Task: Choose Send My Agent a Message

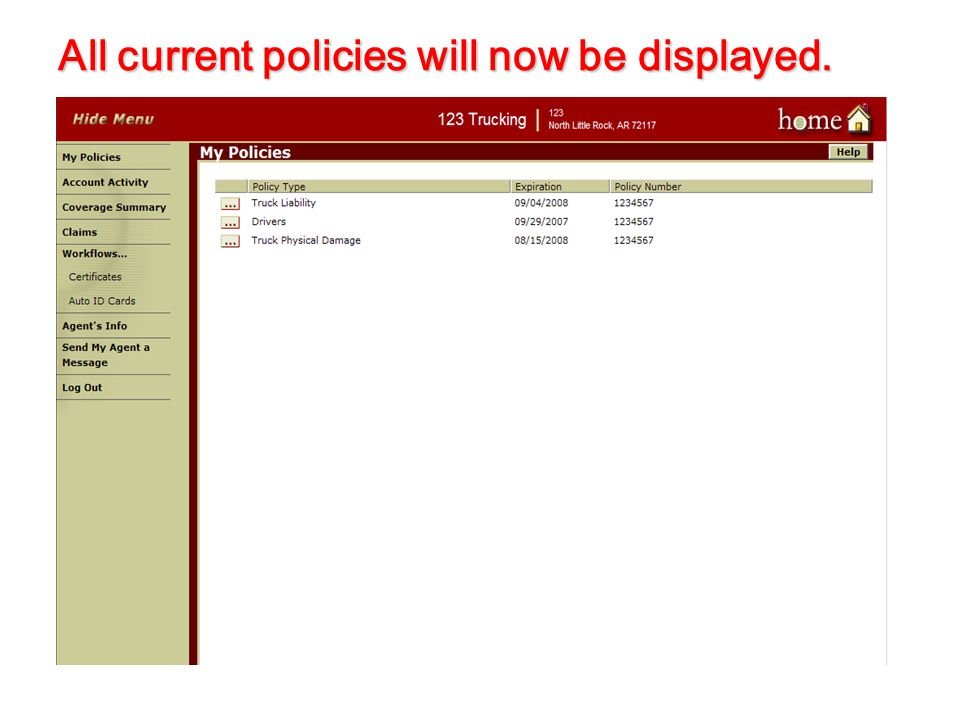Action: 106,355
